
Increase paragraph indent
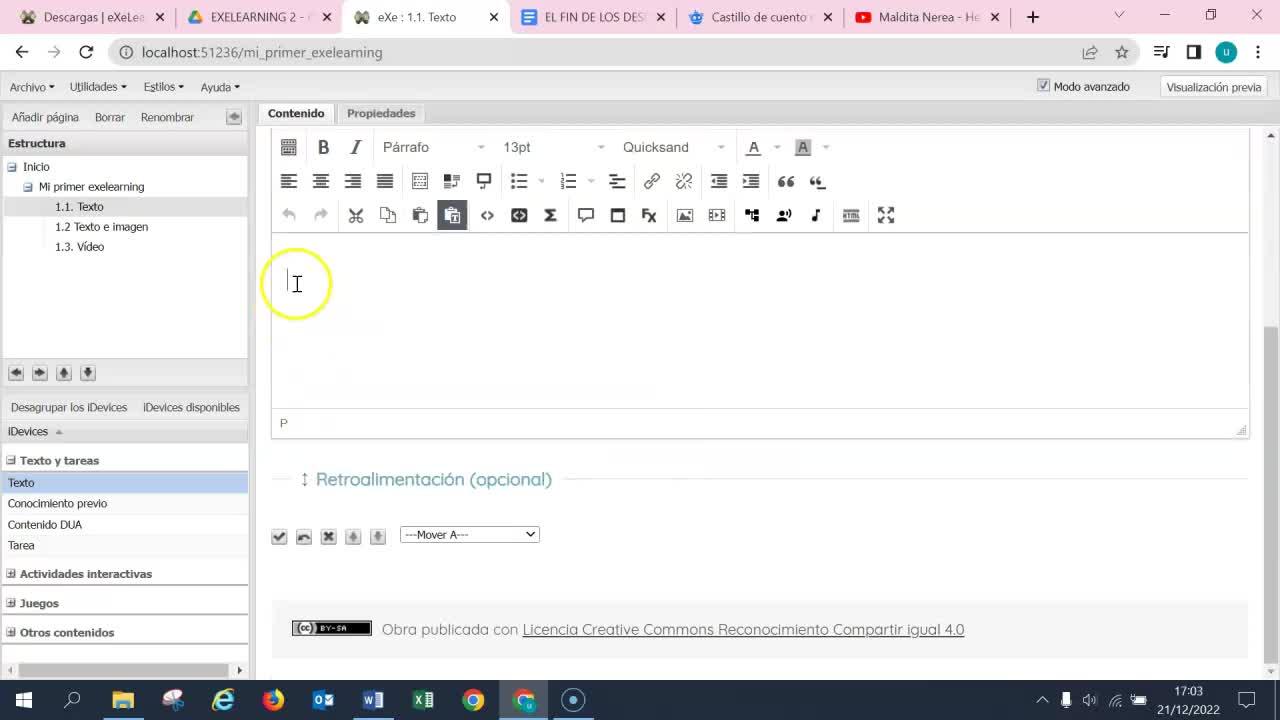(x=751, y=181)
